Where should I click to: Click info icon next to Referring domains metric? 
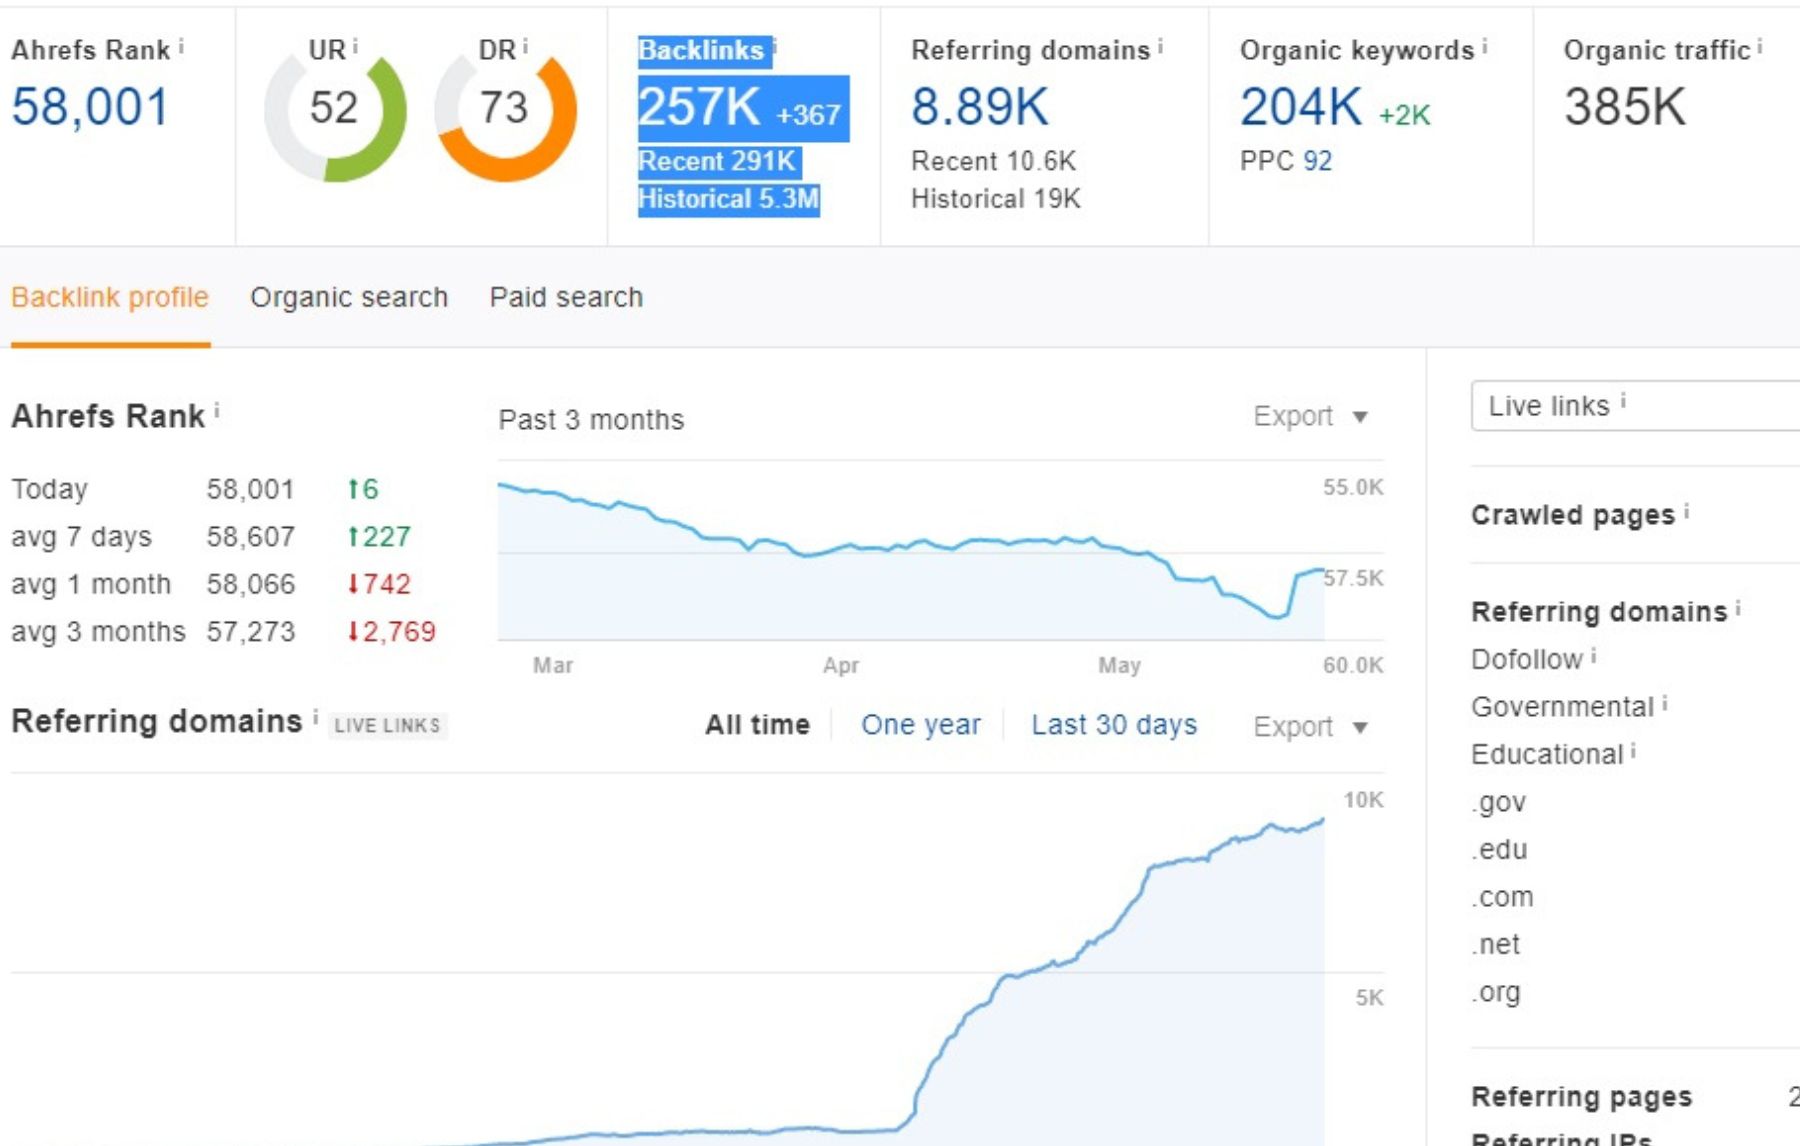click(1160, 46)
